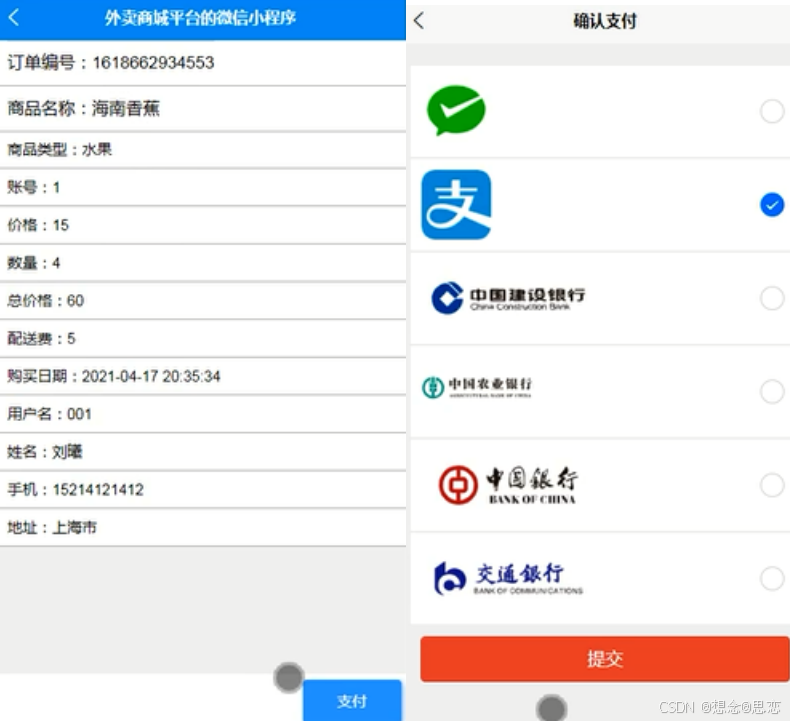
Task: Select the Alipay checked radio button
Action: [771, 205]
